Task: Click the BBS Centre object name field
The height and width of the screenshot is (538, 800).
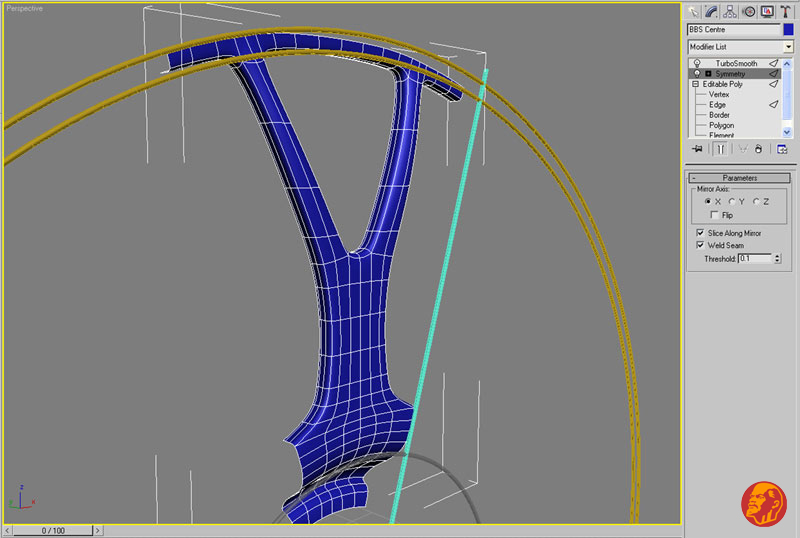Action: pos(733,30)
